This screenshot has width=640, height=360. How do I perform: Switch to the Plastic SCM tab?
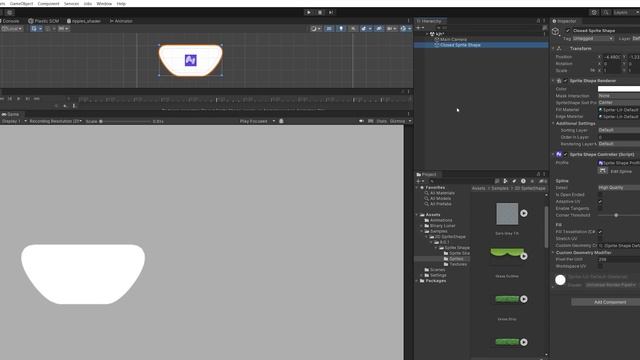click(44, 21)
